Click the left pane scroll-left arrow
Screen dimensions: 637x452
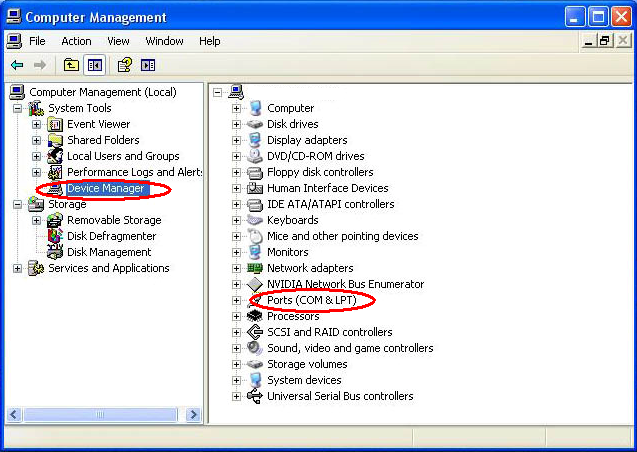tap(14, 415)
